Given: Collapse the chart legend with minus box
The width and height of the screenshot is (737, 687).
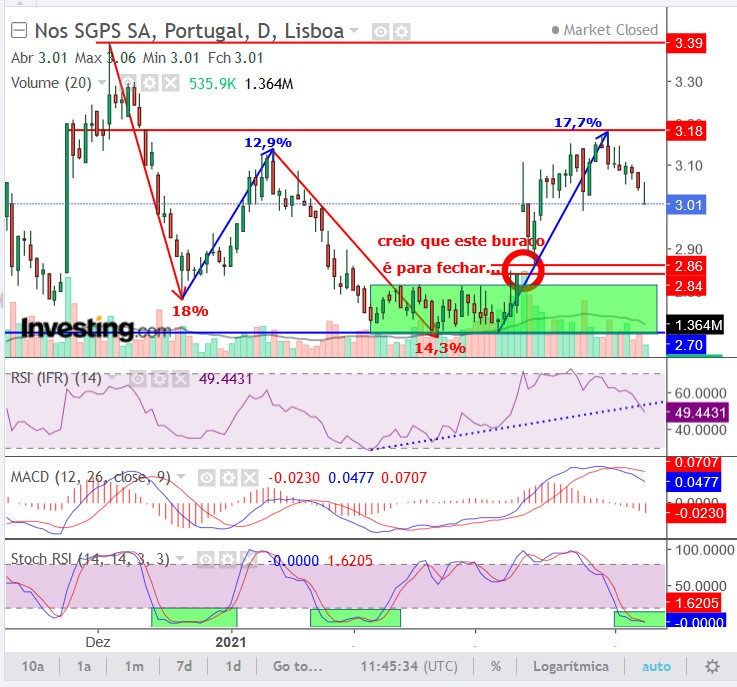Looking at the screenshot, I should 19,31.
